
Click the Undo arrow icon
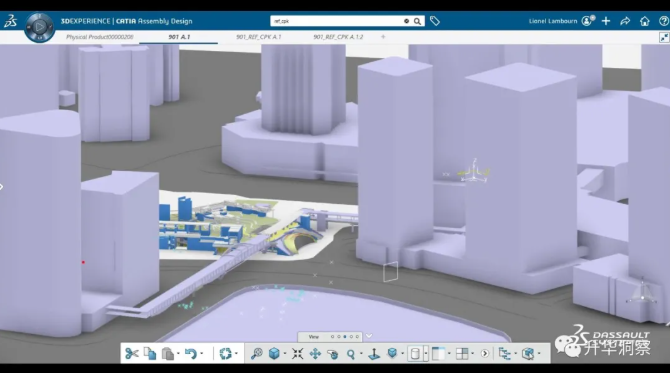coord(191,353)
